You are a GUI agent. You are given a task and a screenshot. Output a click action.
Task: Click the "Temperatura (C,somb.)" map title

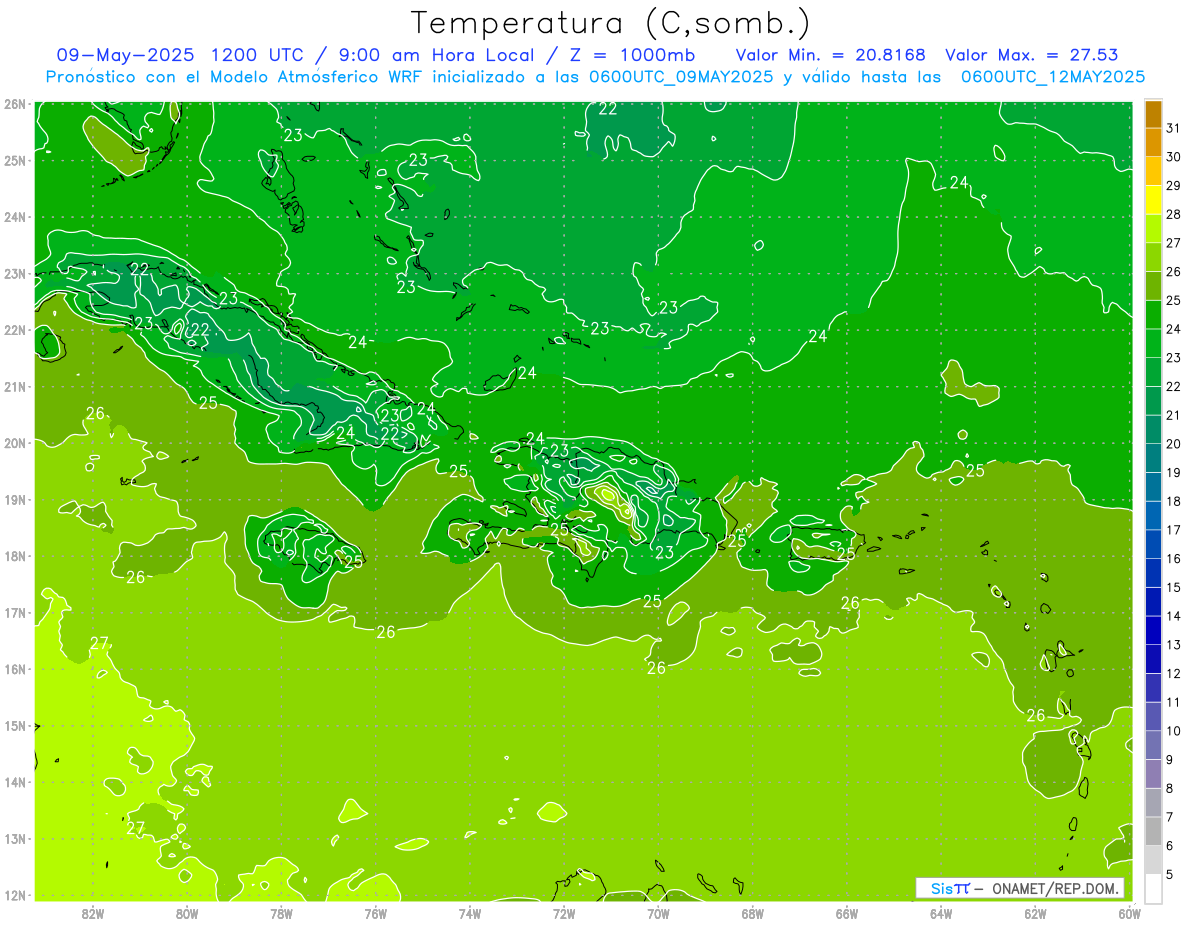[x=611, y=23]
